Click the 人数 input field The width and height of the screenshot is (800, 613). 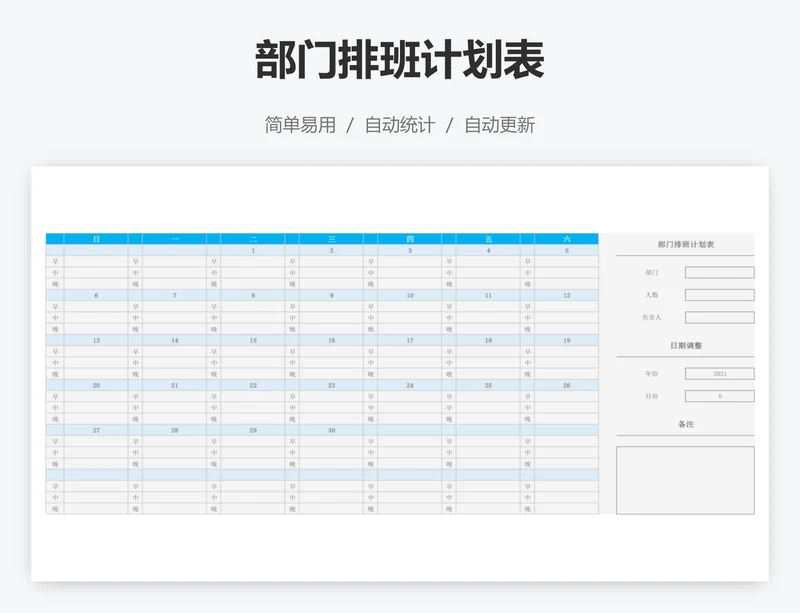point(719,295)
